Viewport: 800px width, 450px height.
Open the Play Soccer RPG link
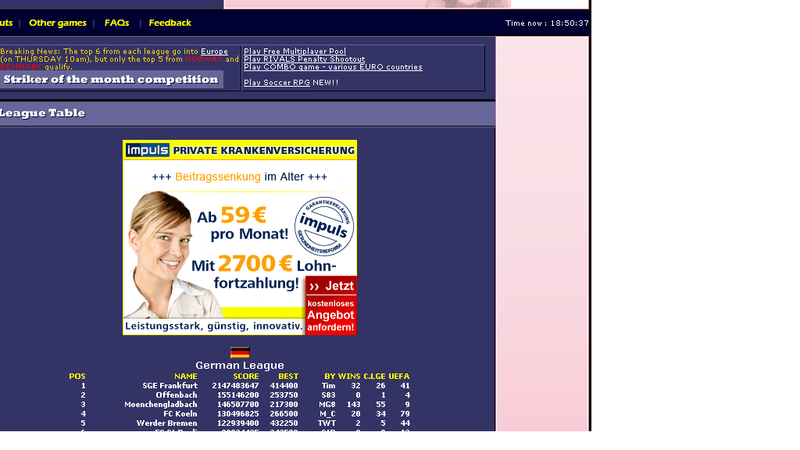(277, 83)
